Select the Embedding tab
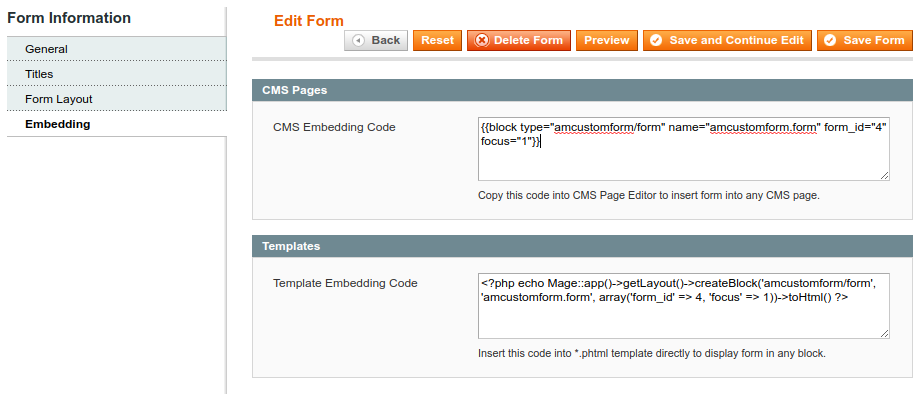 coord(117,124)
